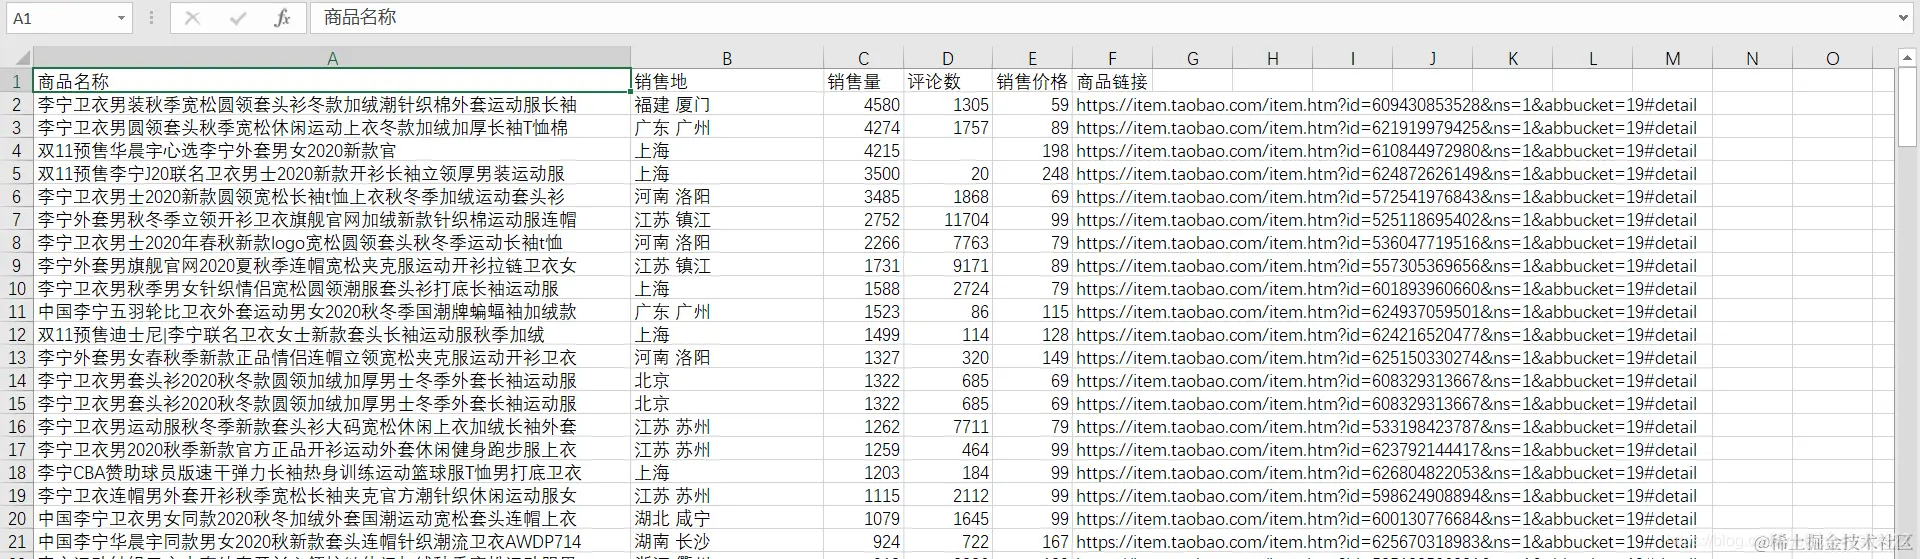
Task: Select column O header
Action: tap(1833, 58)
